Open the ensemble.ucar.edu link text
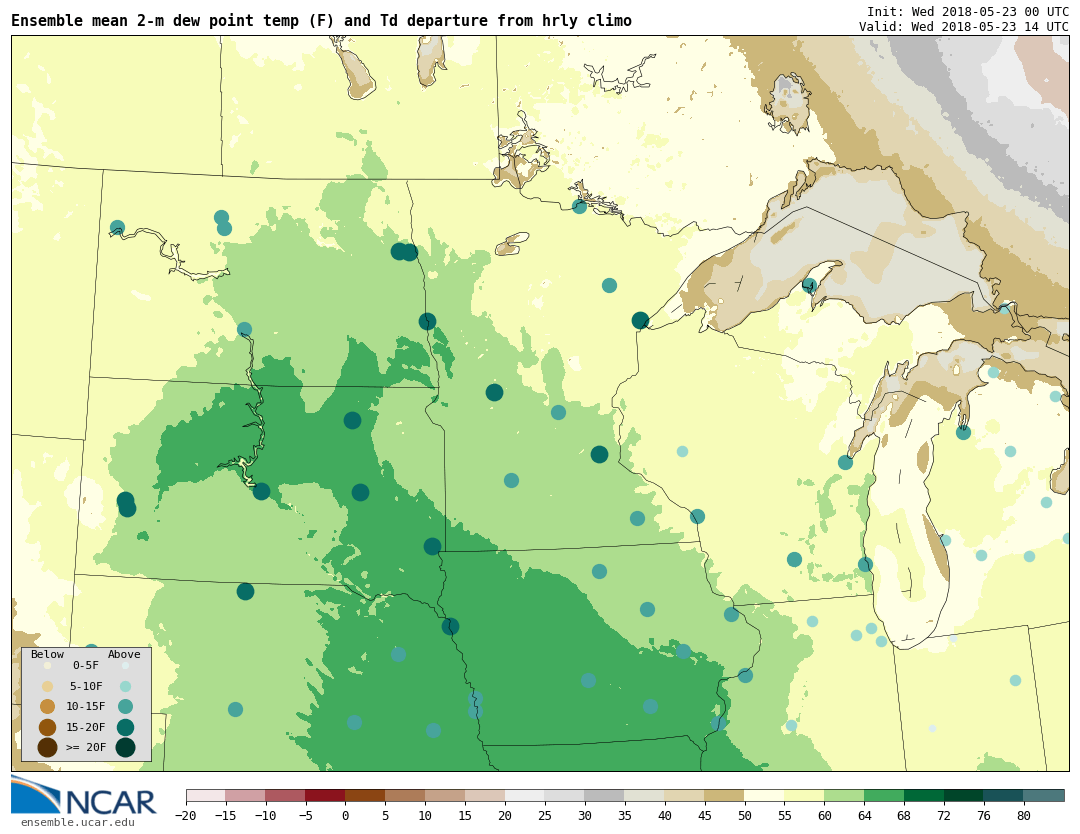 click(78, 822)
